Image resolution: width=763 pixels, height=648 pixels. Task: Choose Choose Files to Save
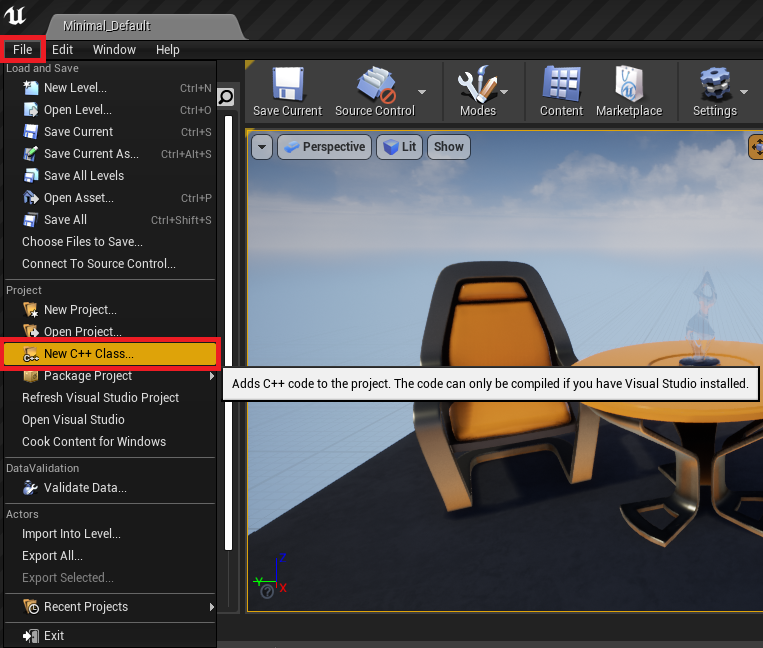coord(110,242)
